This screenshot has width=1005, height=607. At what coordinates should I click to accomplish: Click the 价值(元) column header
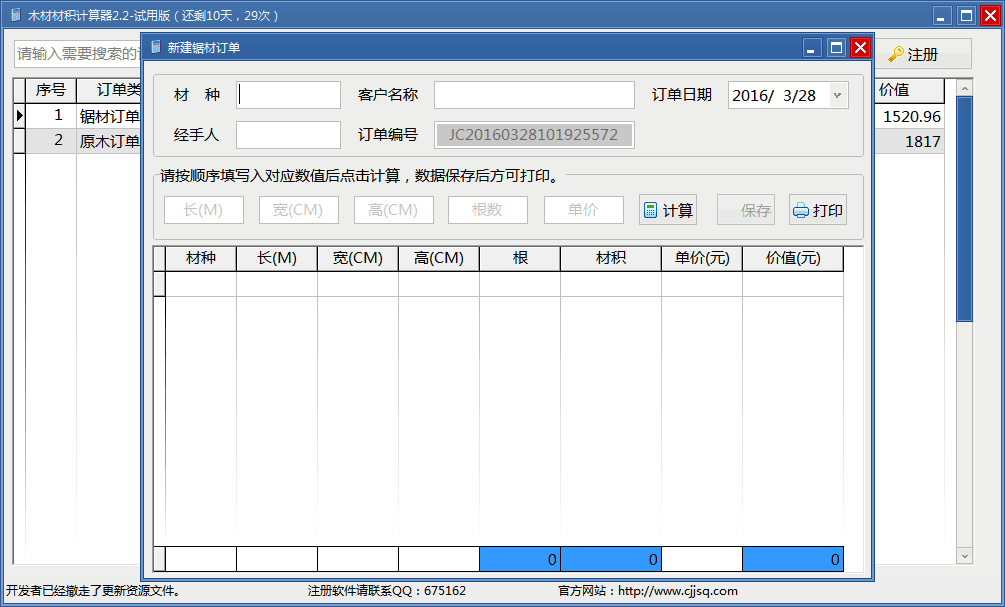point(792,258)
